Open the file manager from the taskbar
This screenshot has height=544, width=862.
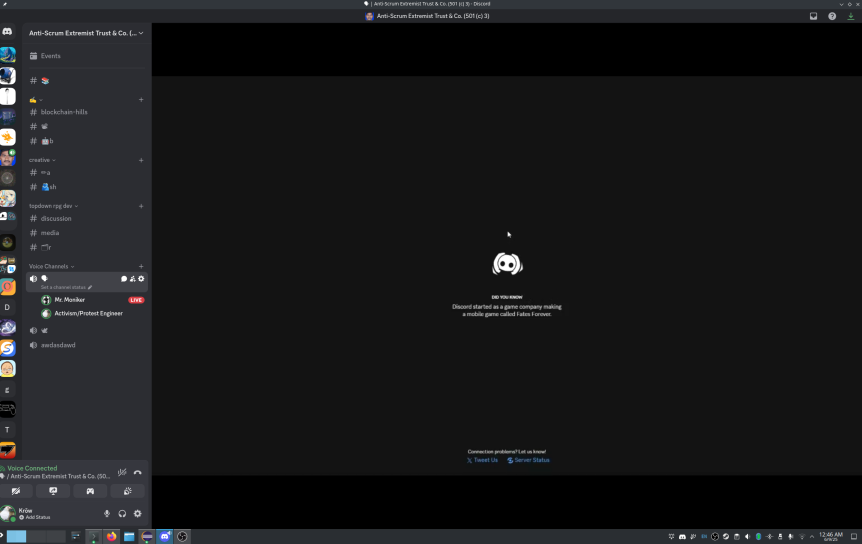pyautogui.click(x=129, y=536)
